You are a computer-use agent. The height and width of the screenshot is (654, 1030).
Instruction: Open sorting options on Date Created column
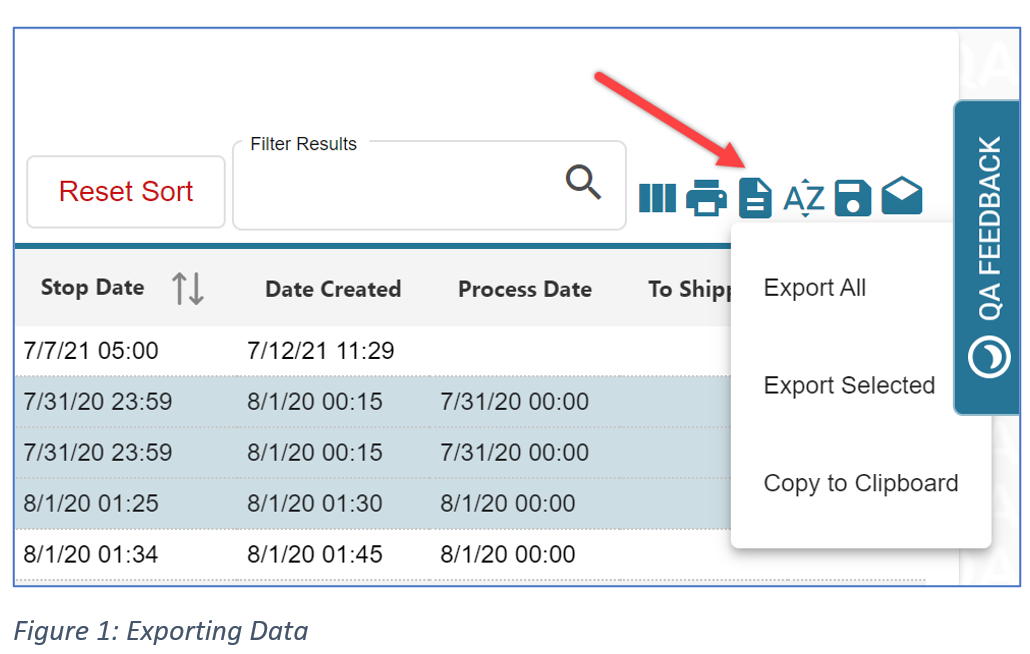(x=333, y=289)
